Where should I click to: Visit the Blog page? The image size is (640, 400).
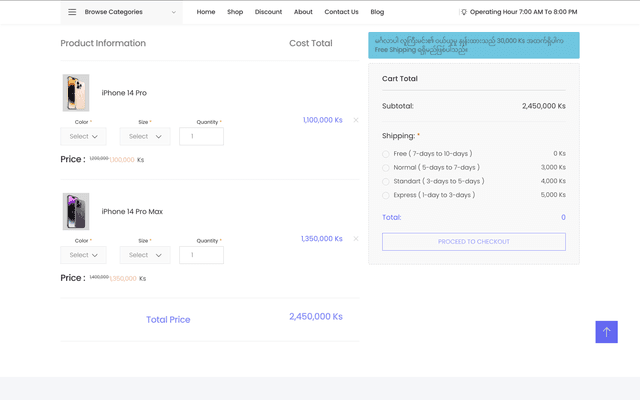click(377, 12)
